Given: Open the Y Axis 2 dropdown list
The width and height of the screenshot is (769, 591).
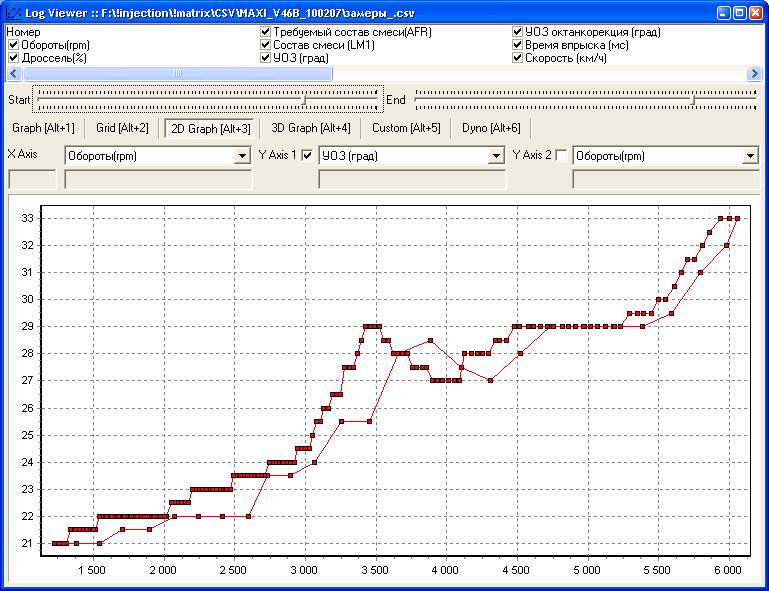Looking at the screenshot, I should coord(750,156).
